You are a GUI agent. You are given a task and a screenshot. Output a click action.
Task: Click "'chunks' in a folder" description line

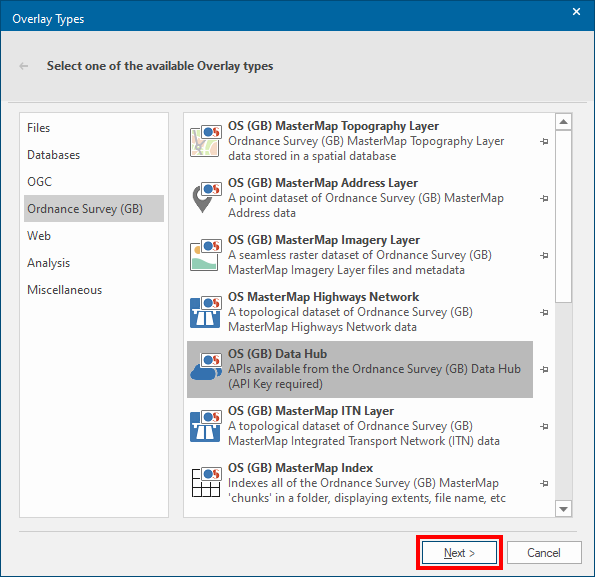[367, 498]
